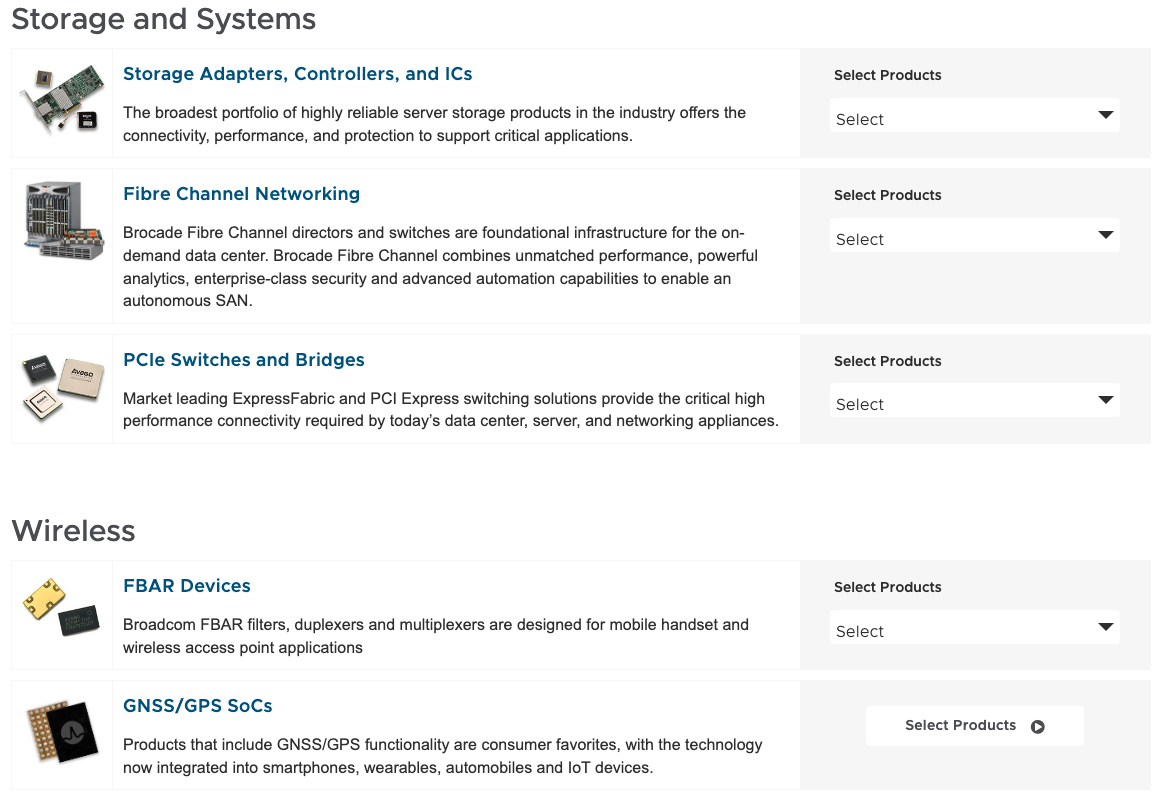The height and width of the screenshot is (798, 1161).
Task: Click description starting 'Brocade Fibre Channel directors'
Action: (x=441, y=266)
